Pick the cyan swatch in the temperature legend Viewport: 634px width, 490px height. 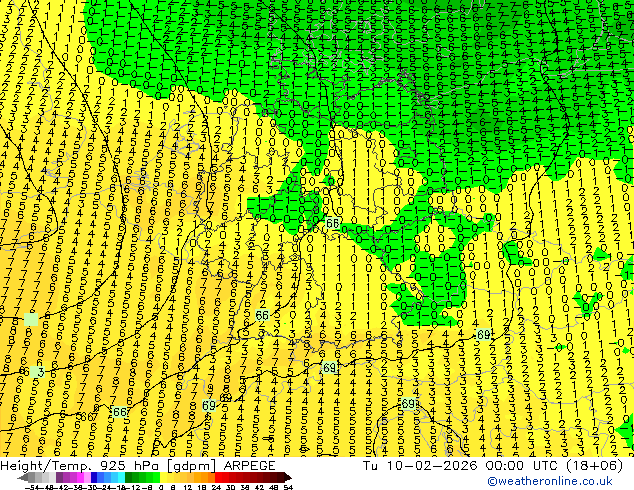click(121, 477)
